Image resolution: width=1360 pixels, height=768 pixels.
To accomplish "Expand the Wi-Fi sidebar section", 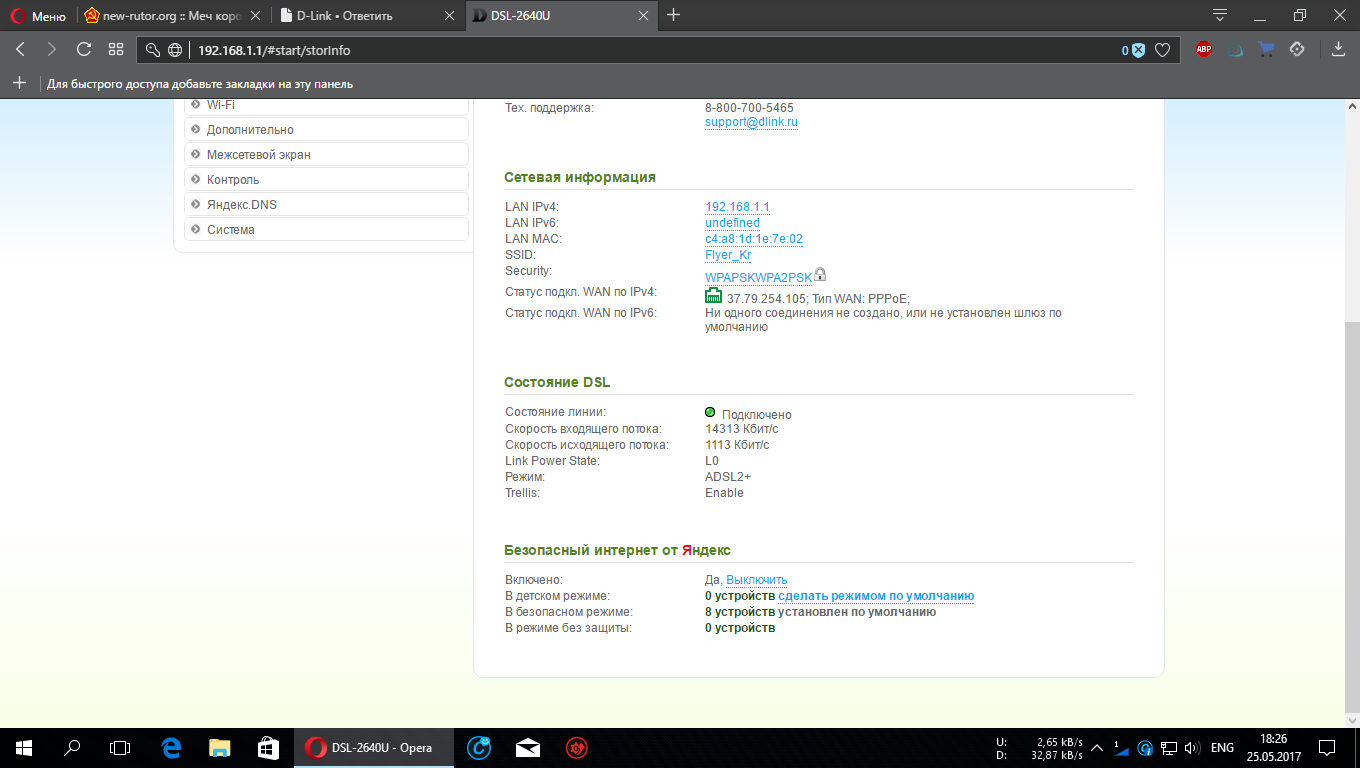I will click(x=221, y=105).
